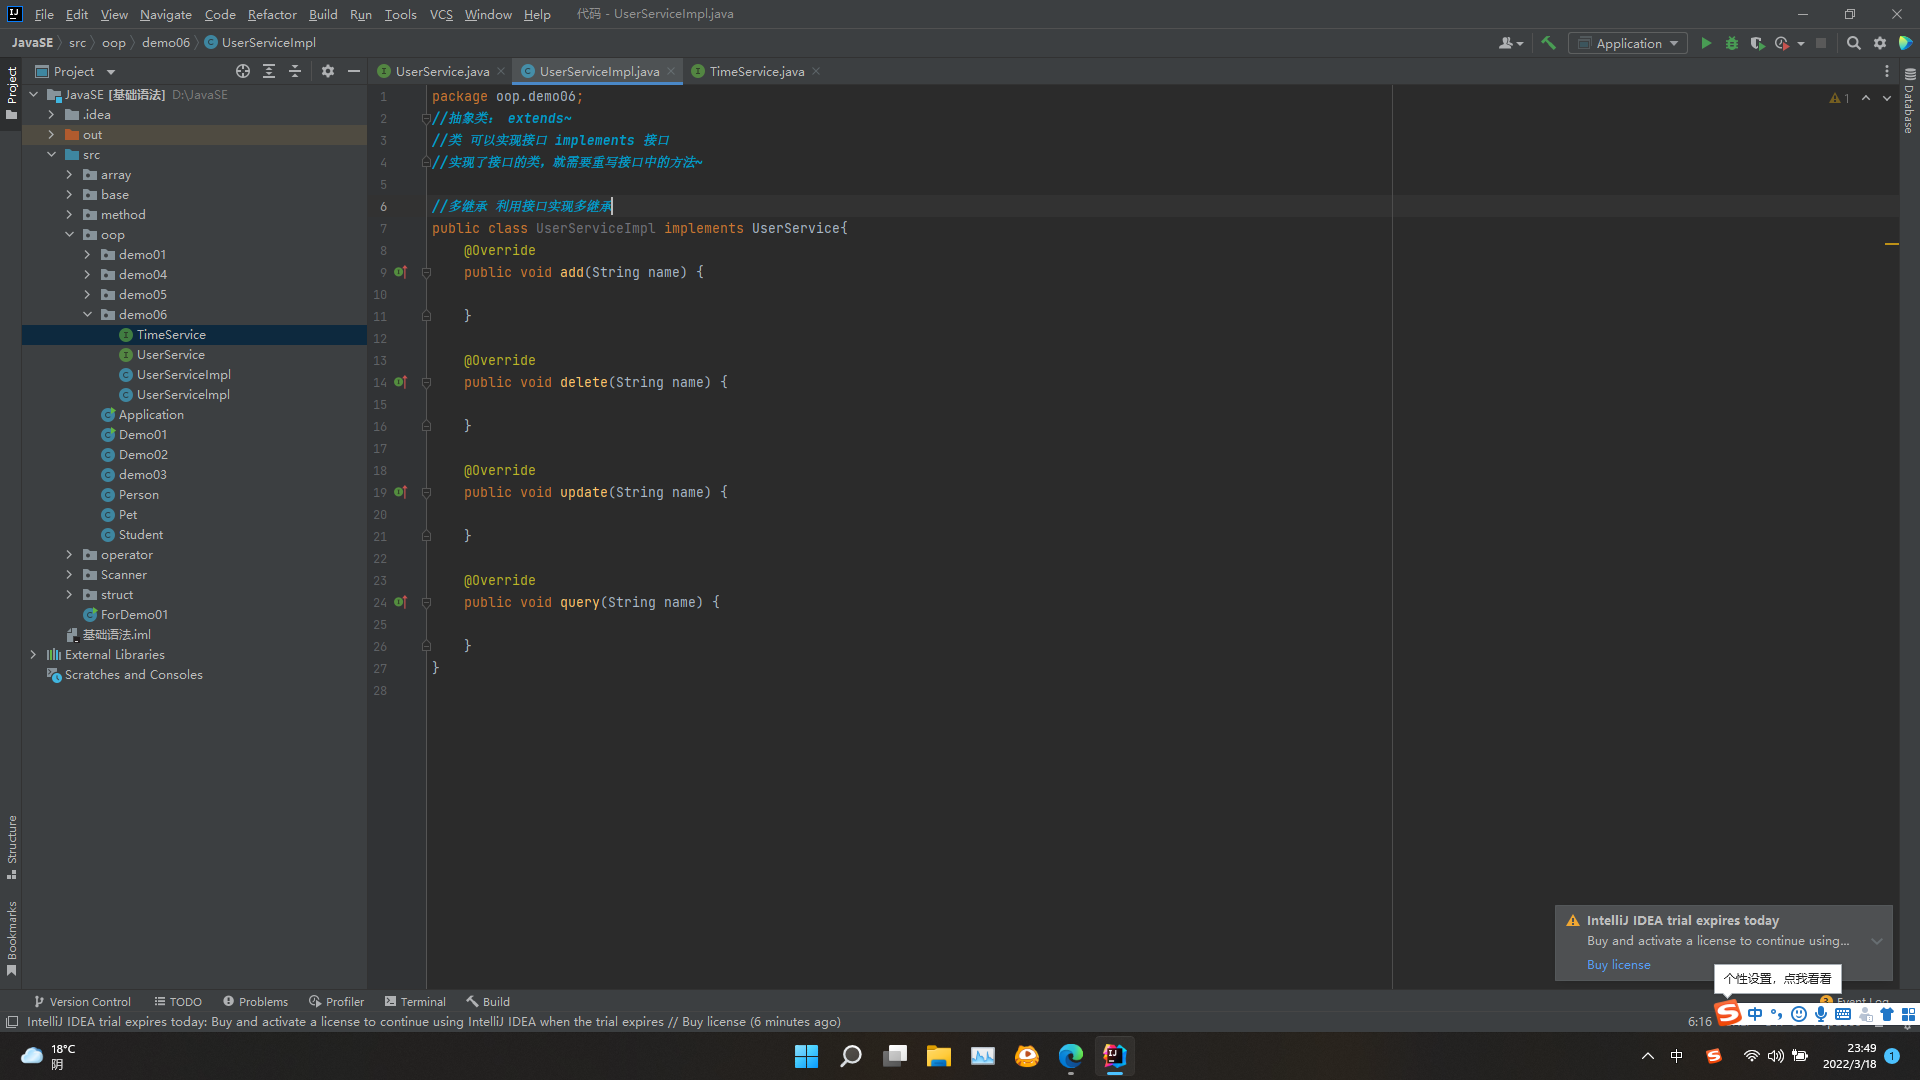This screenshot has width=1920, height=1080.
Task: Open Project panel settings gear
Action: click(x=328, y=71)
